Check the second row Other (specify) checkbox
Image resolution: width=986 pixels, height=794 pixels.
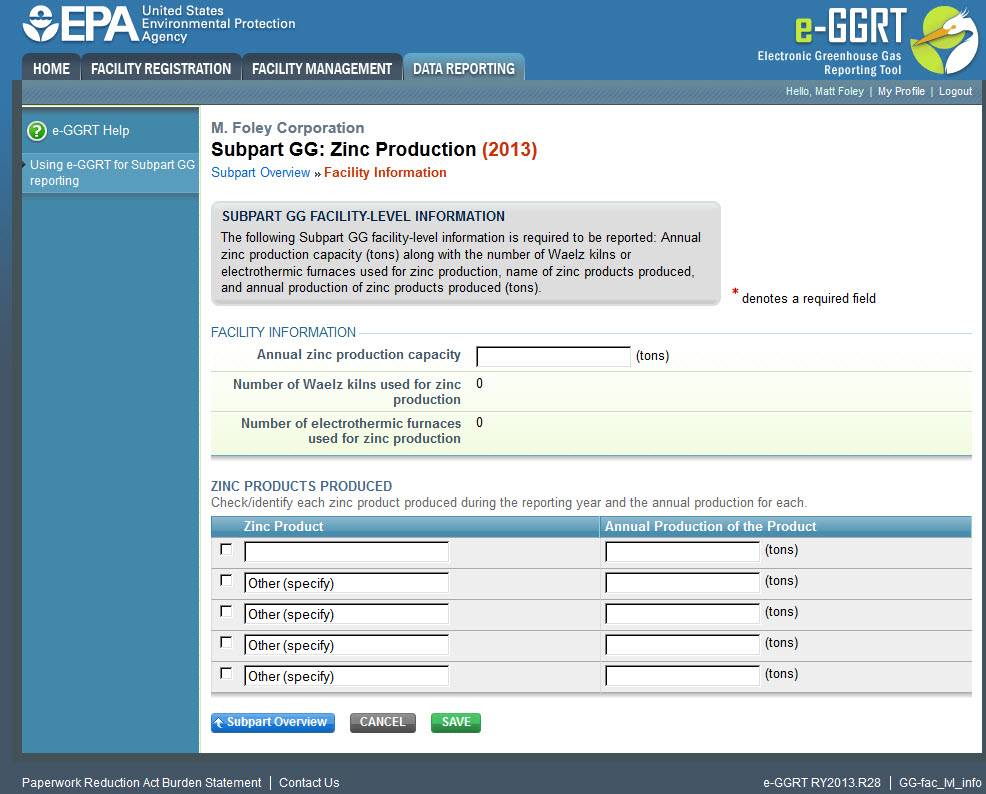(x=226, y=580)
